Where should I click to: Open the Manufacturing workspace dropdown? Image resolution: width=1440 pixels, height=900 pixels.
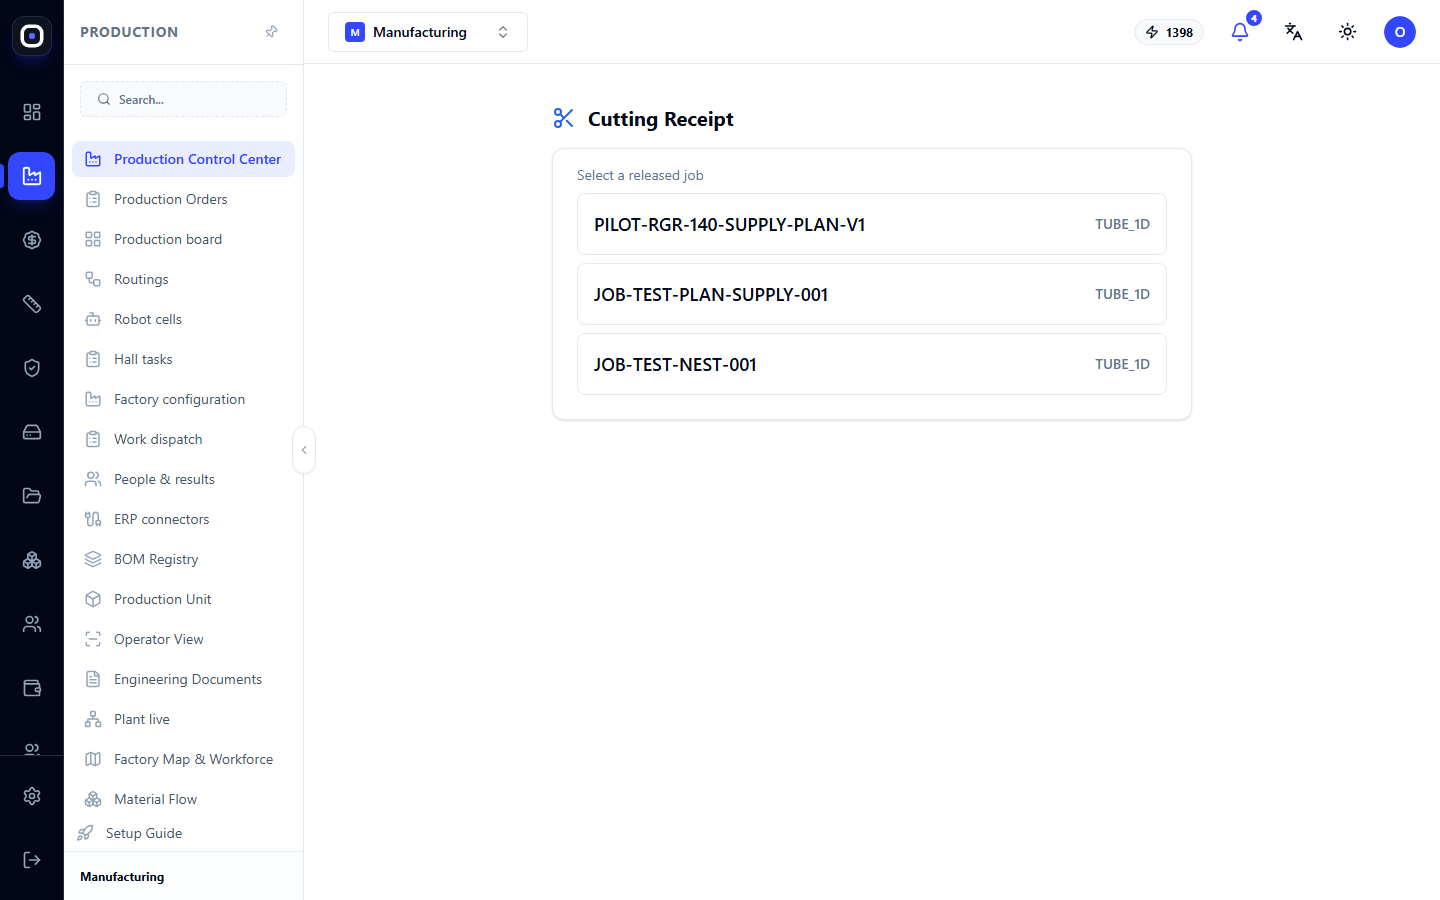coord(428,32)
